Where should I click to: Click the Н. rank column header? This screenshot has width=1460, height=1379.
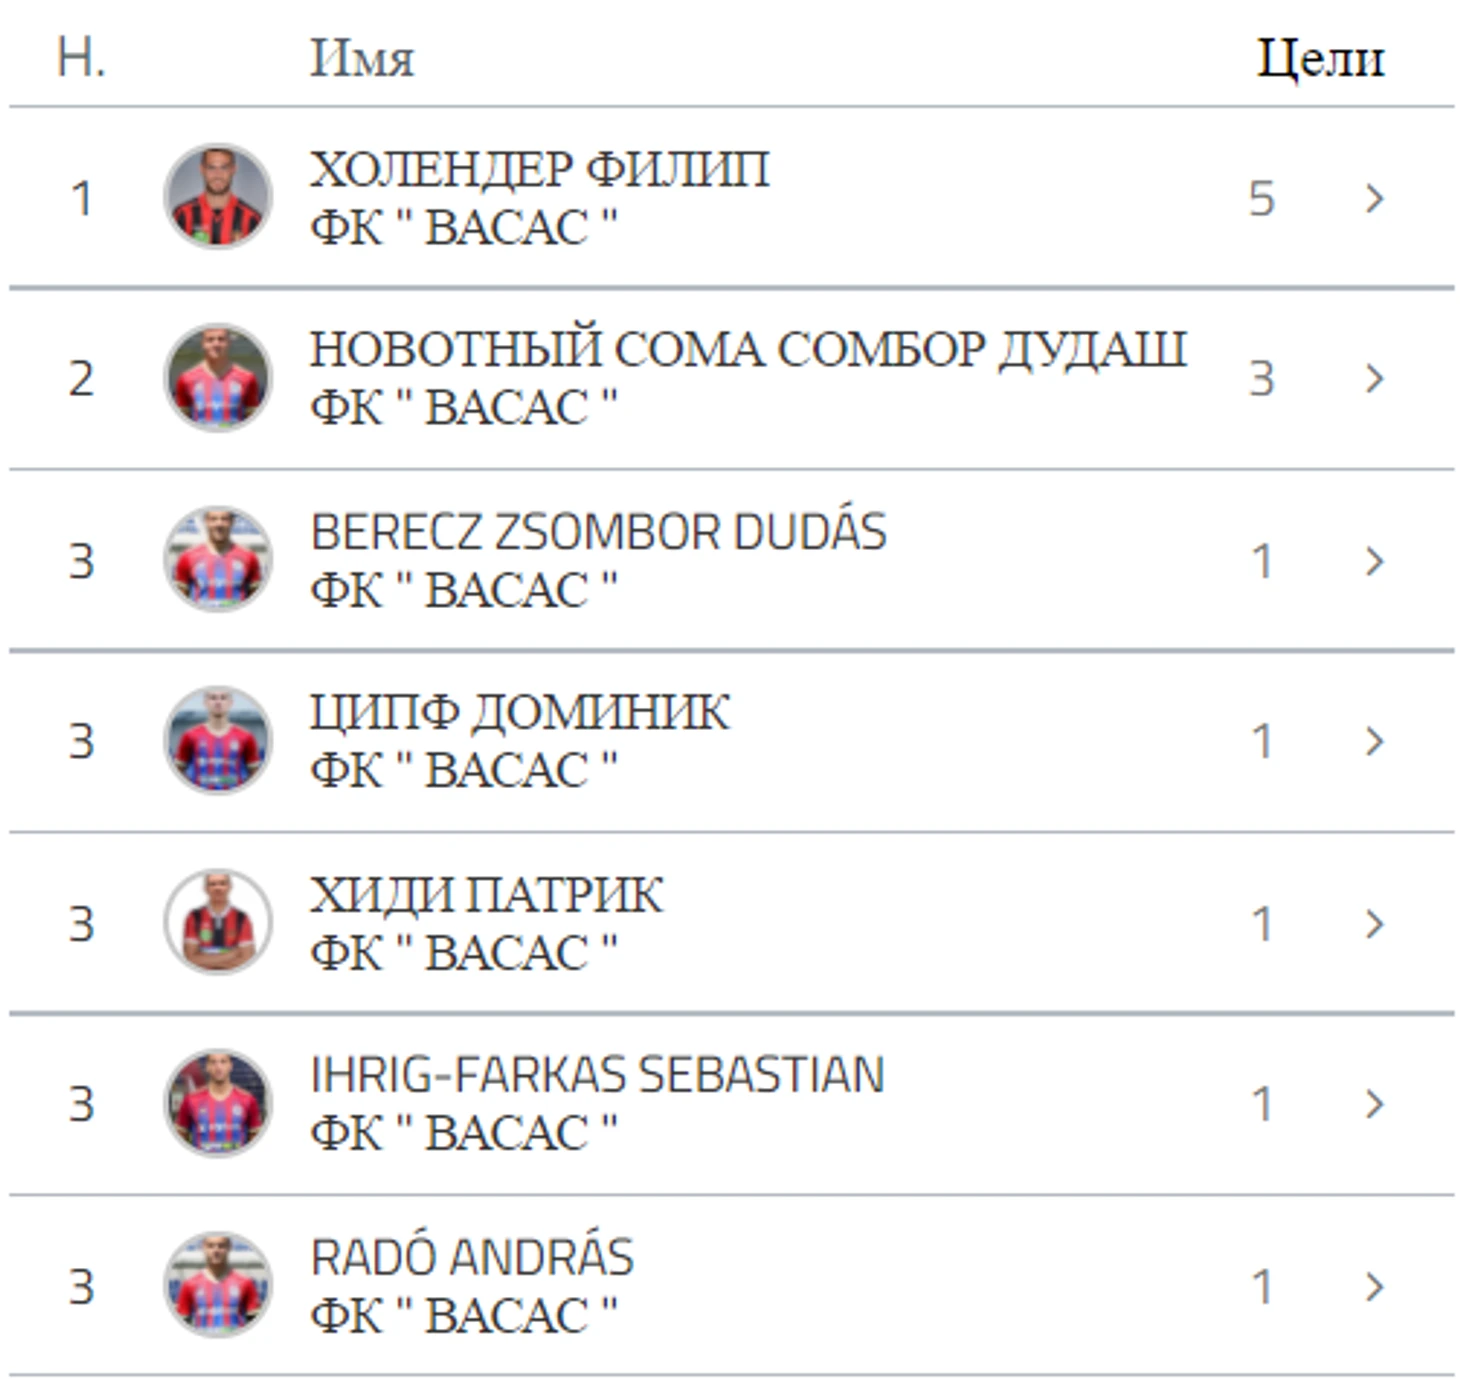[x=81, y=58]
